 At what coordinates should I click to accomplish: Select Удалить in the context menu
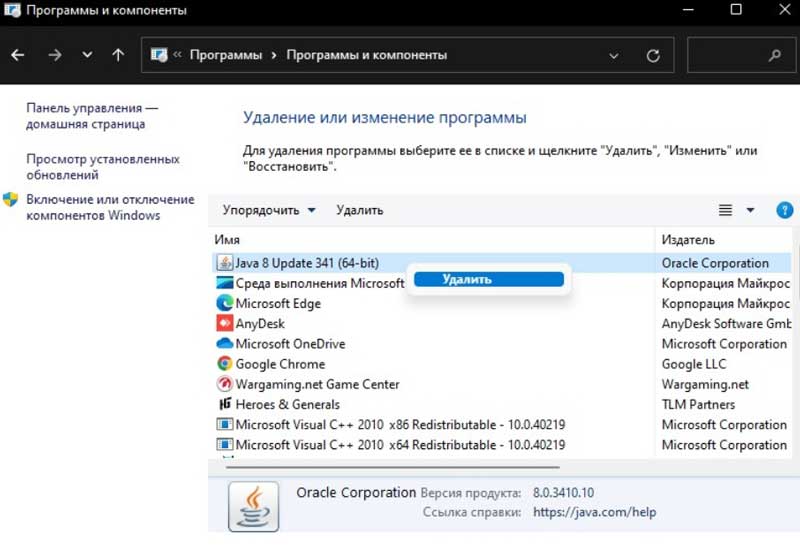489,279
